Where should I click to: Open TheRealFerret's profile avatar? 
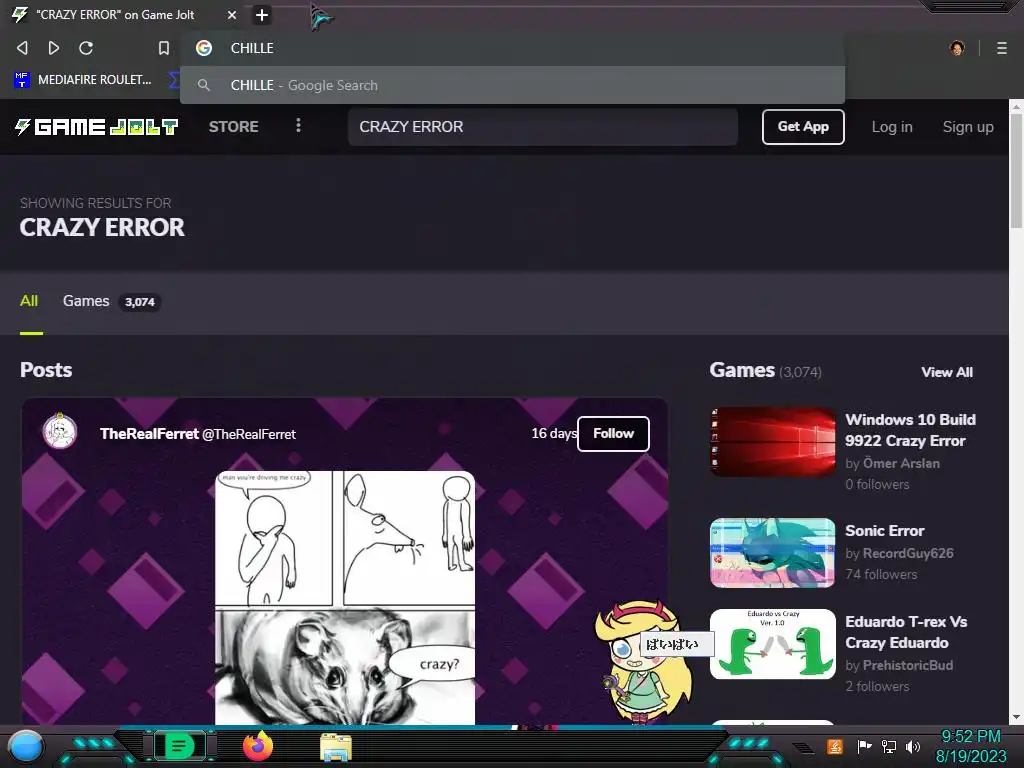(60, 431)
